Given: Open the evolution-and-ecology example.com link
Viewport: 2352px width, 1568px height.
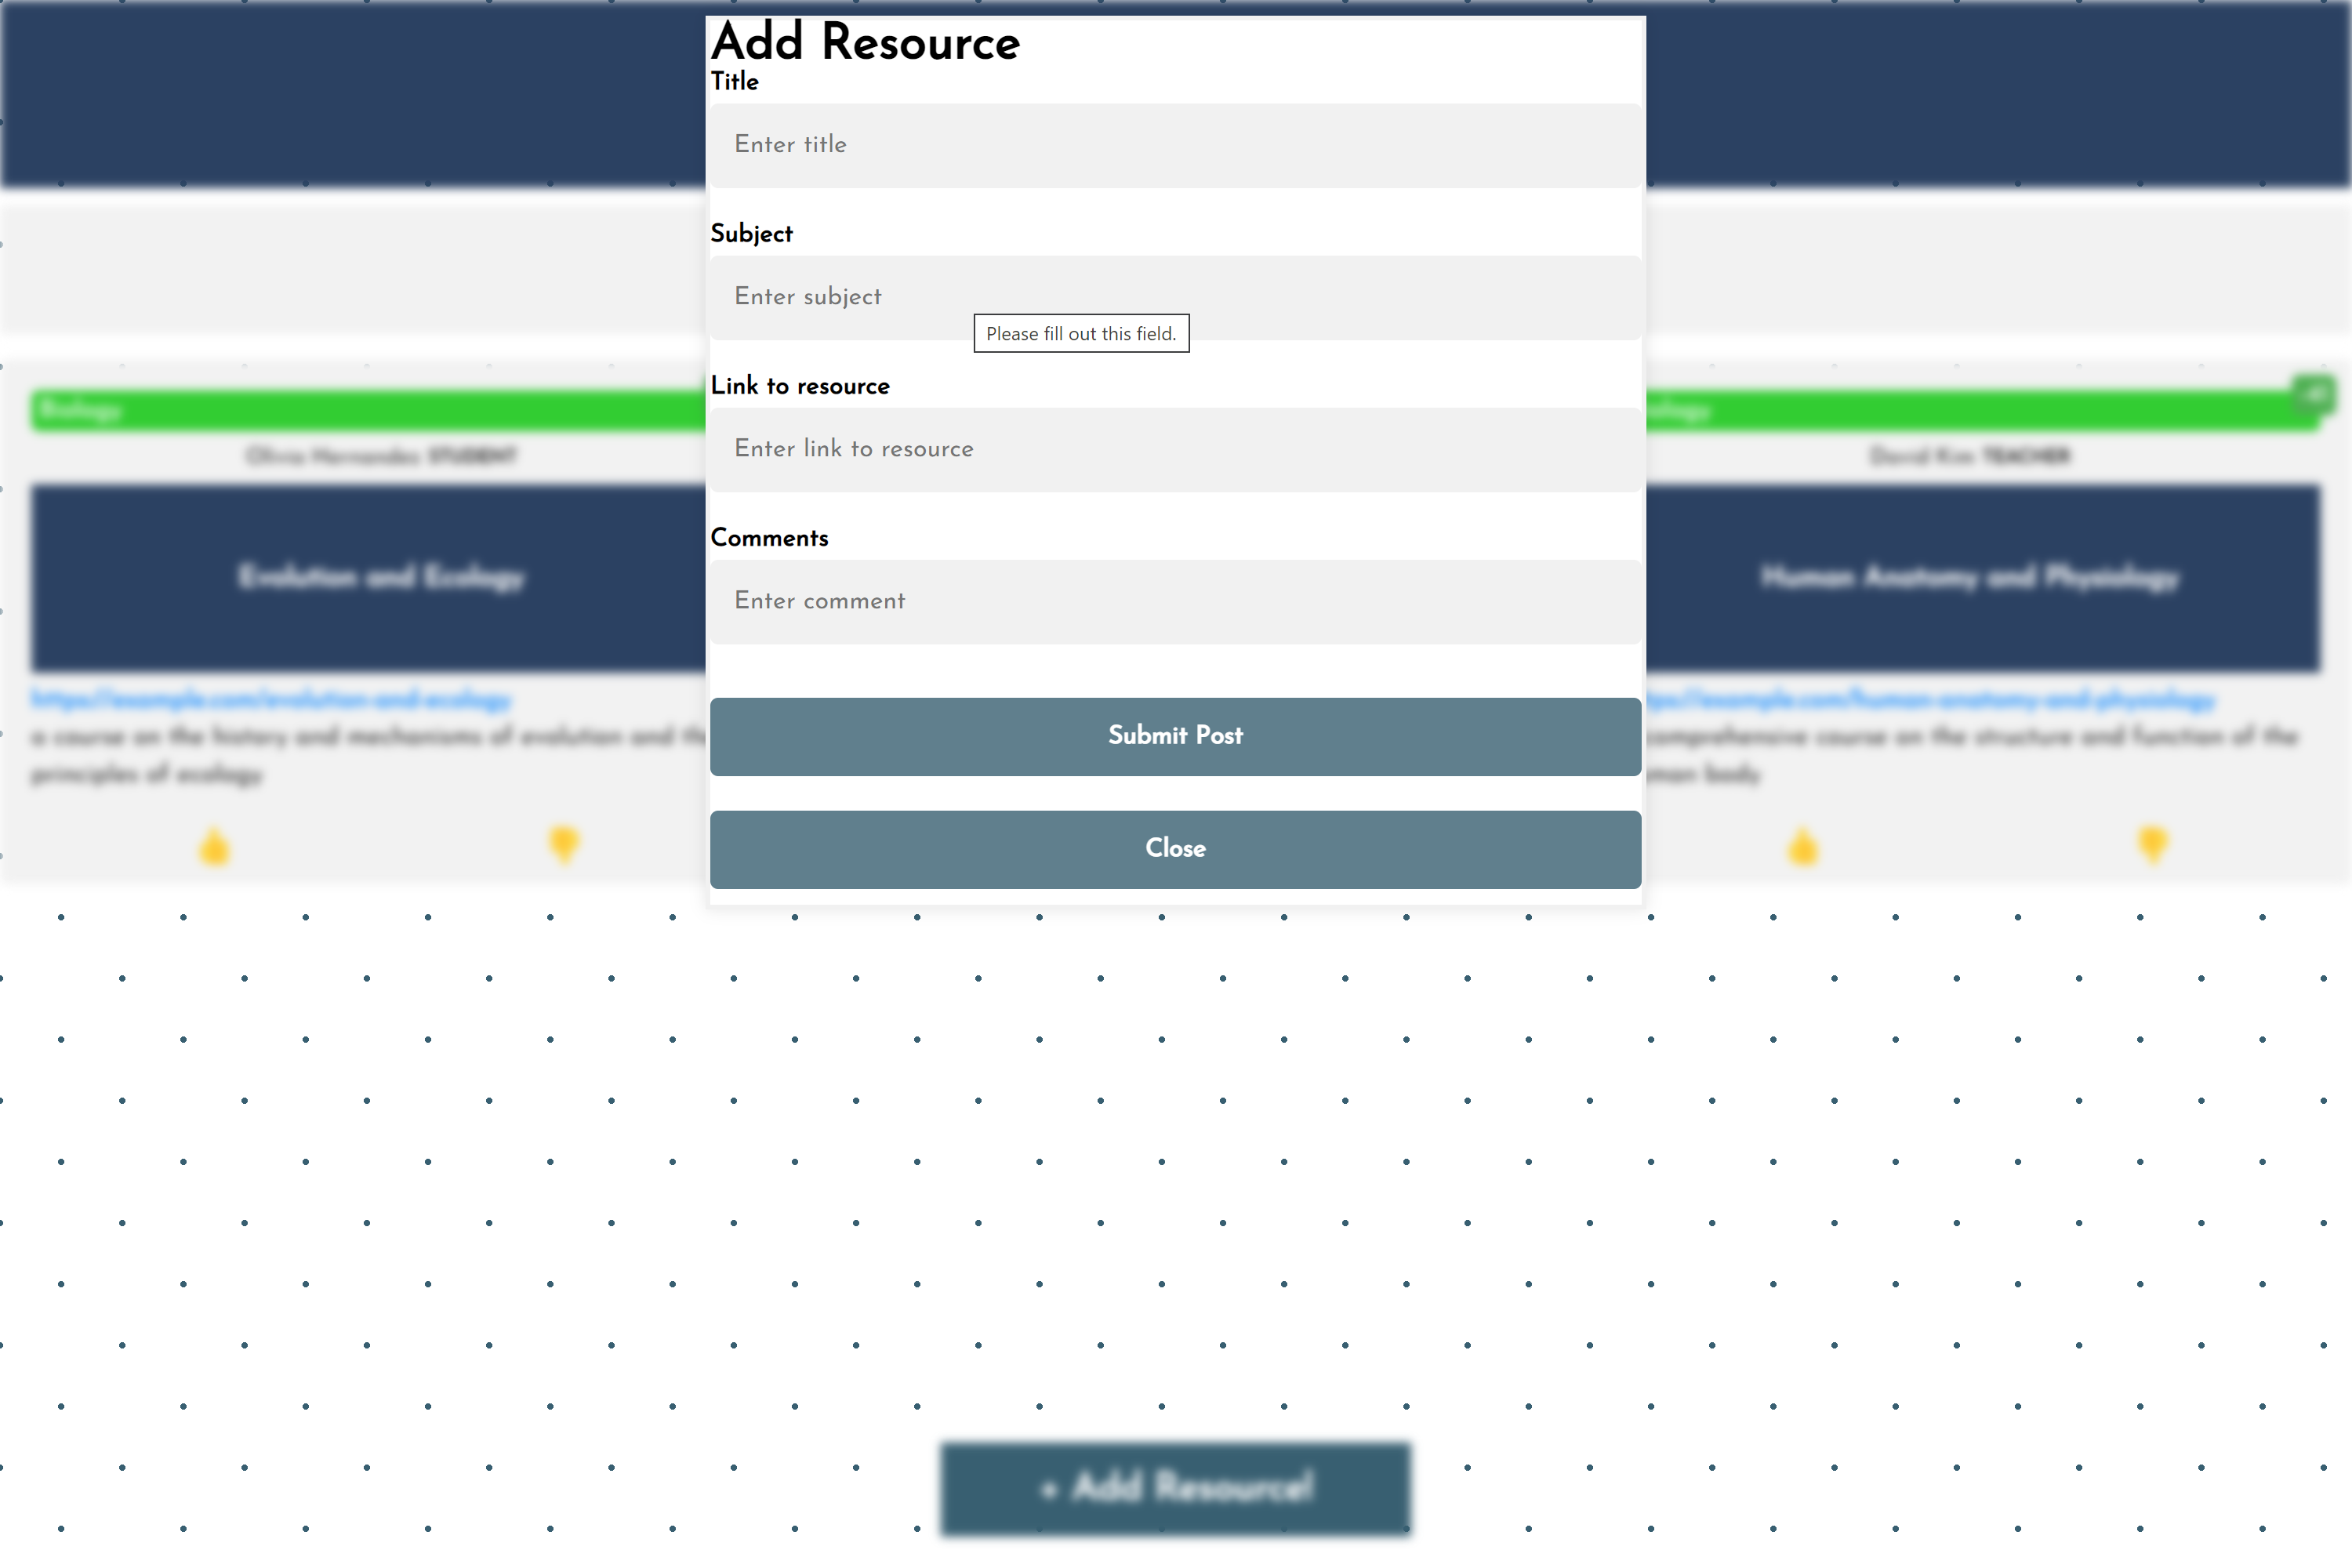Looking at the screenshot, I should 270,699.
